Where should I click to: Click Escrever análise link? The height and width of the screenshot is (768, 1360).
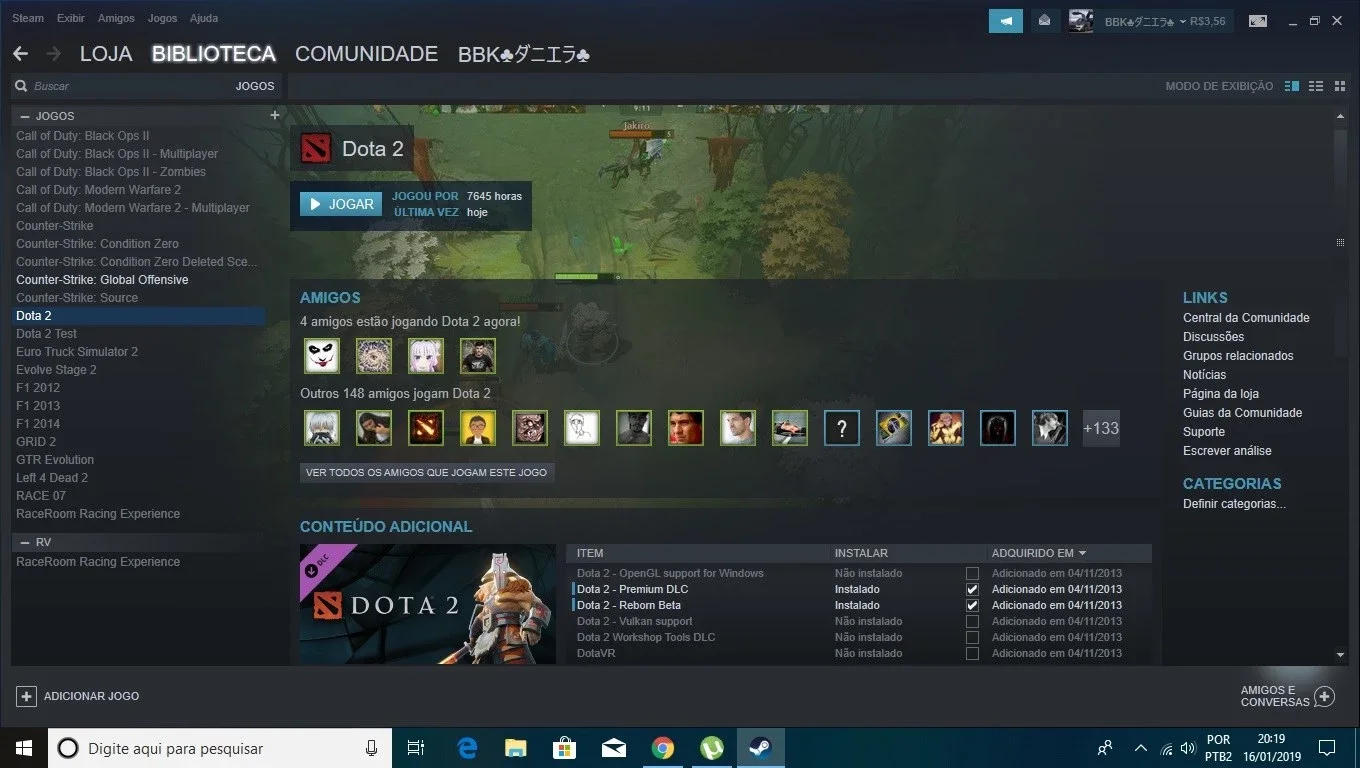(x=1227, y=451)
